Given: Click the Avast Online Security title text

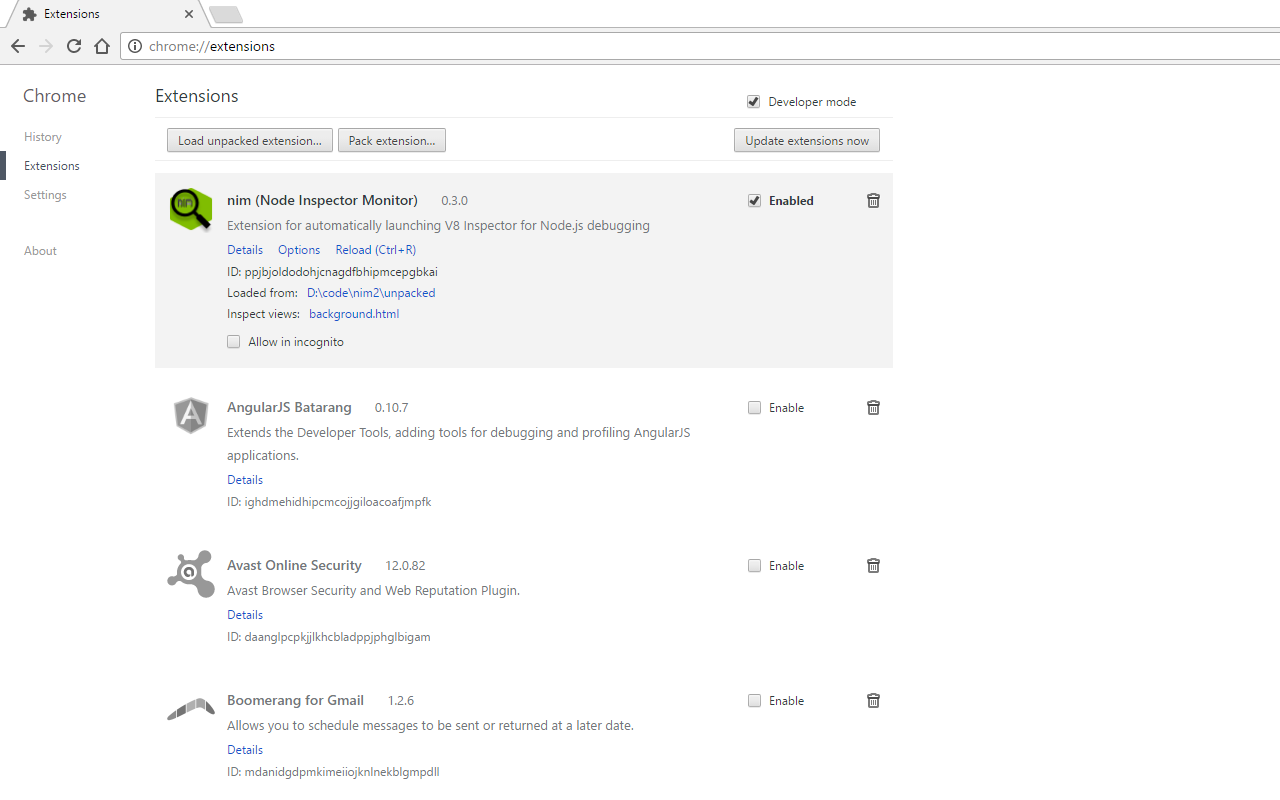Looking at the screenshot, I should (294, 566).
